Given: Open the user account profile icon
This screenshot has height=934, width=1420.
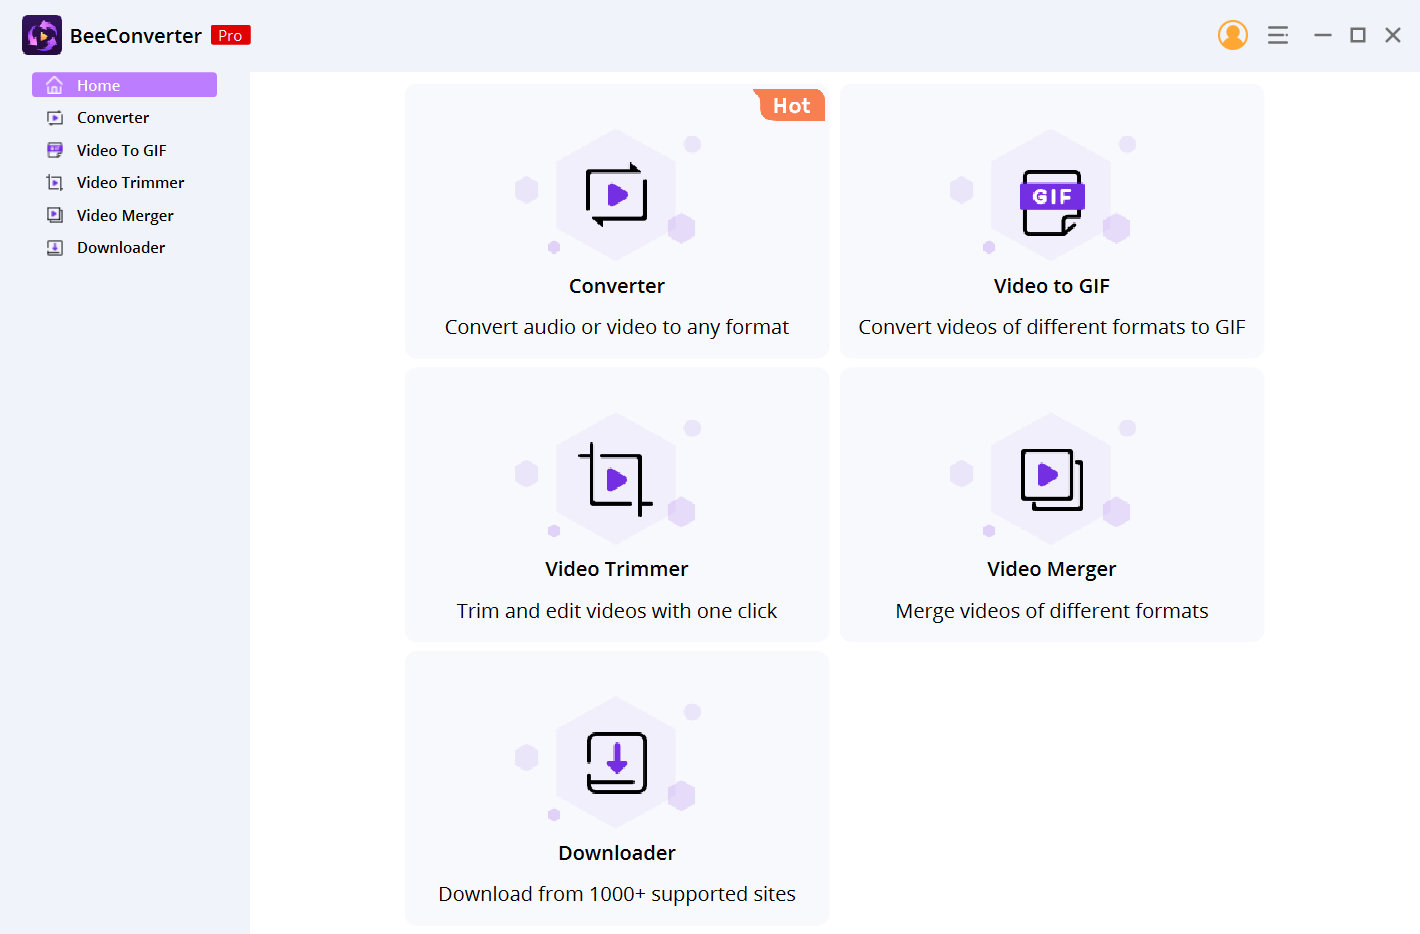Looking at the screenshot, I should (x=1233, y=34).
